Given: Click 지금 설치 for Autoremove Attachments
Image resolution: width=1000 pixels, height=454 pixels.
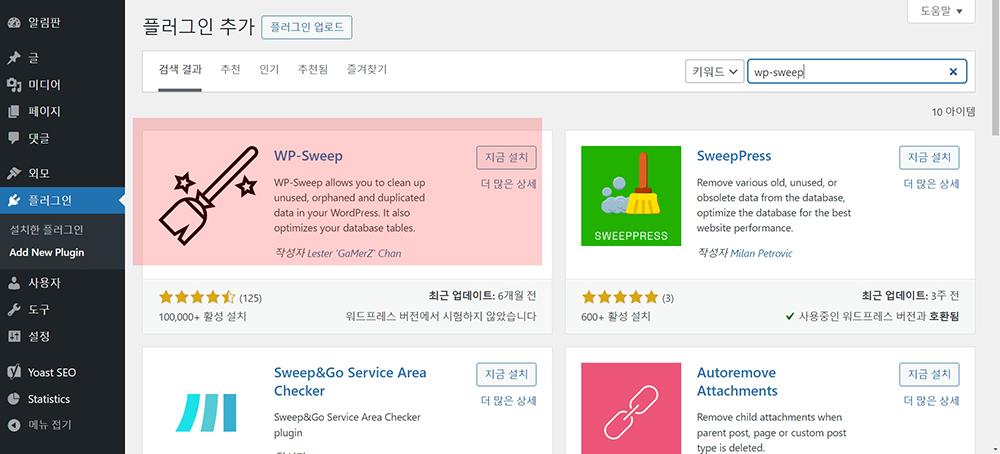Looking at the screenshot, I should (929, 374).
